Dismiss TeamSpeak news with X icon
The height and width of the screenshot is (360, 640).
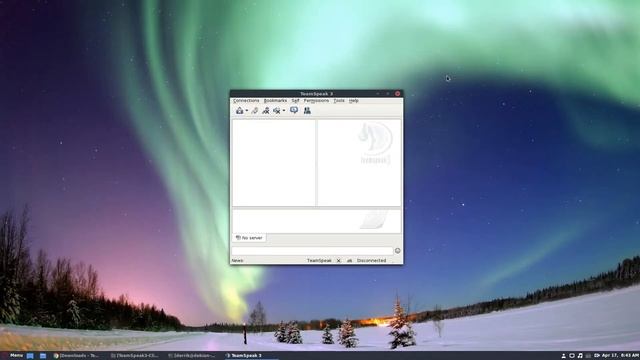338,260
